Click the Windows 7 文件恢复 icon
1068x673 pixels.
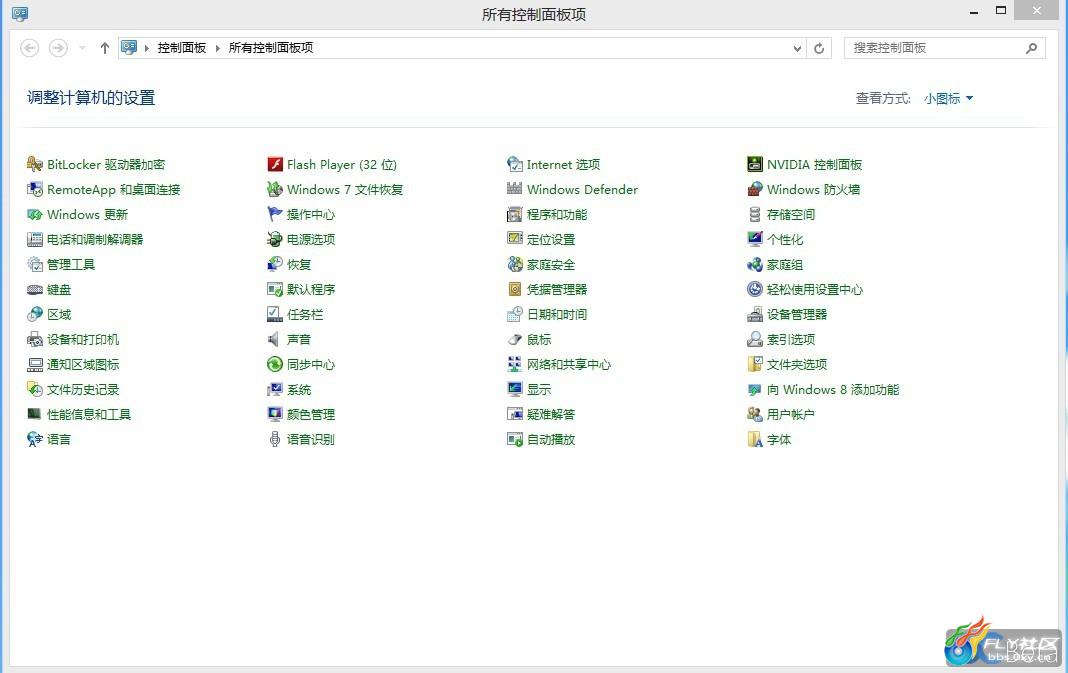(x=274, y=189)
